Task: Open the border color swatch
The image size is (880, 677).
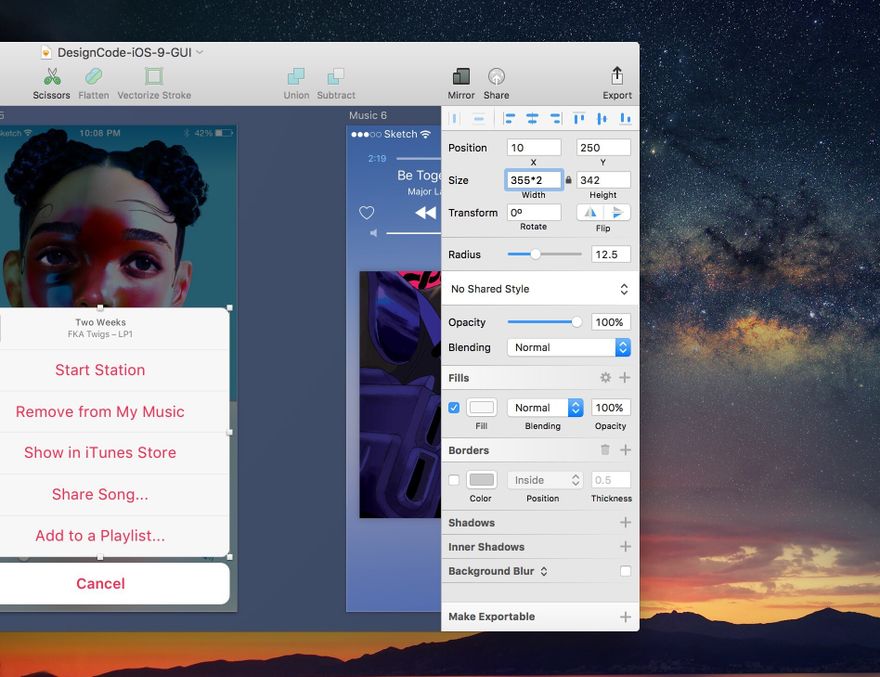Action: click(482, 480)
